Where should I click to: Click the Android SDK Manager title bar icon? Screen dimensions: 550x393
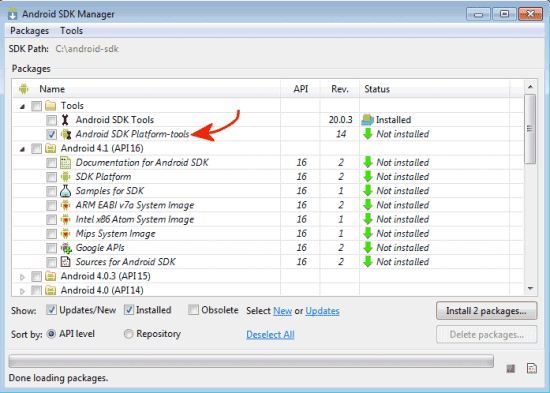[13, 14]
